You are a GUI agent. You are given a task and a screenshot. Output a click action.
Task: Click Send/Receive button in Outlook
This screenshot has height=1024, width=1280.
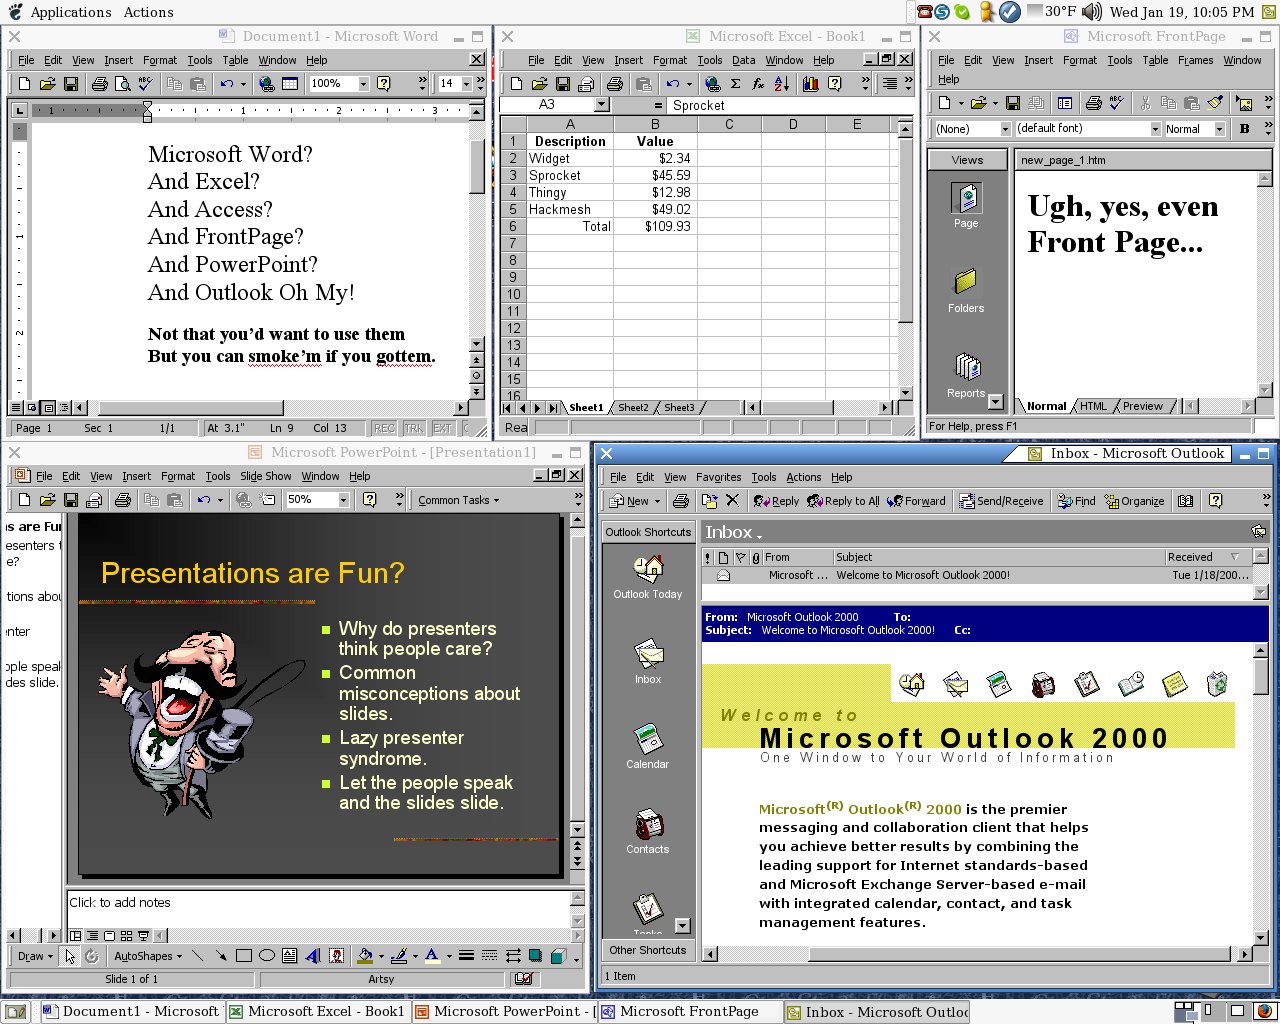[x=1001, y=501]
